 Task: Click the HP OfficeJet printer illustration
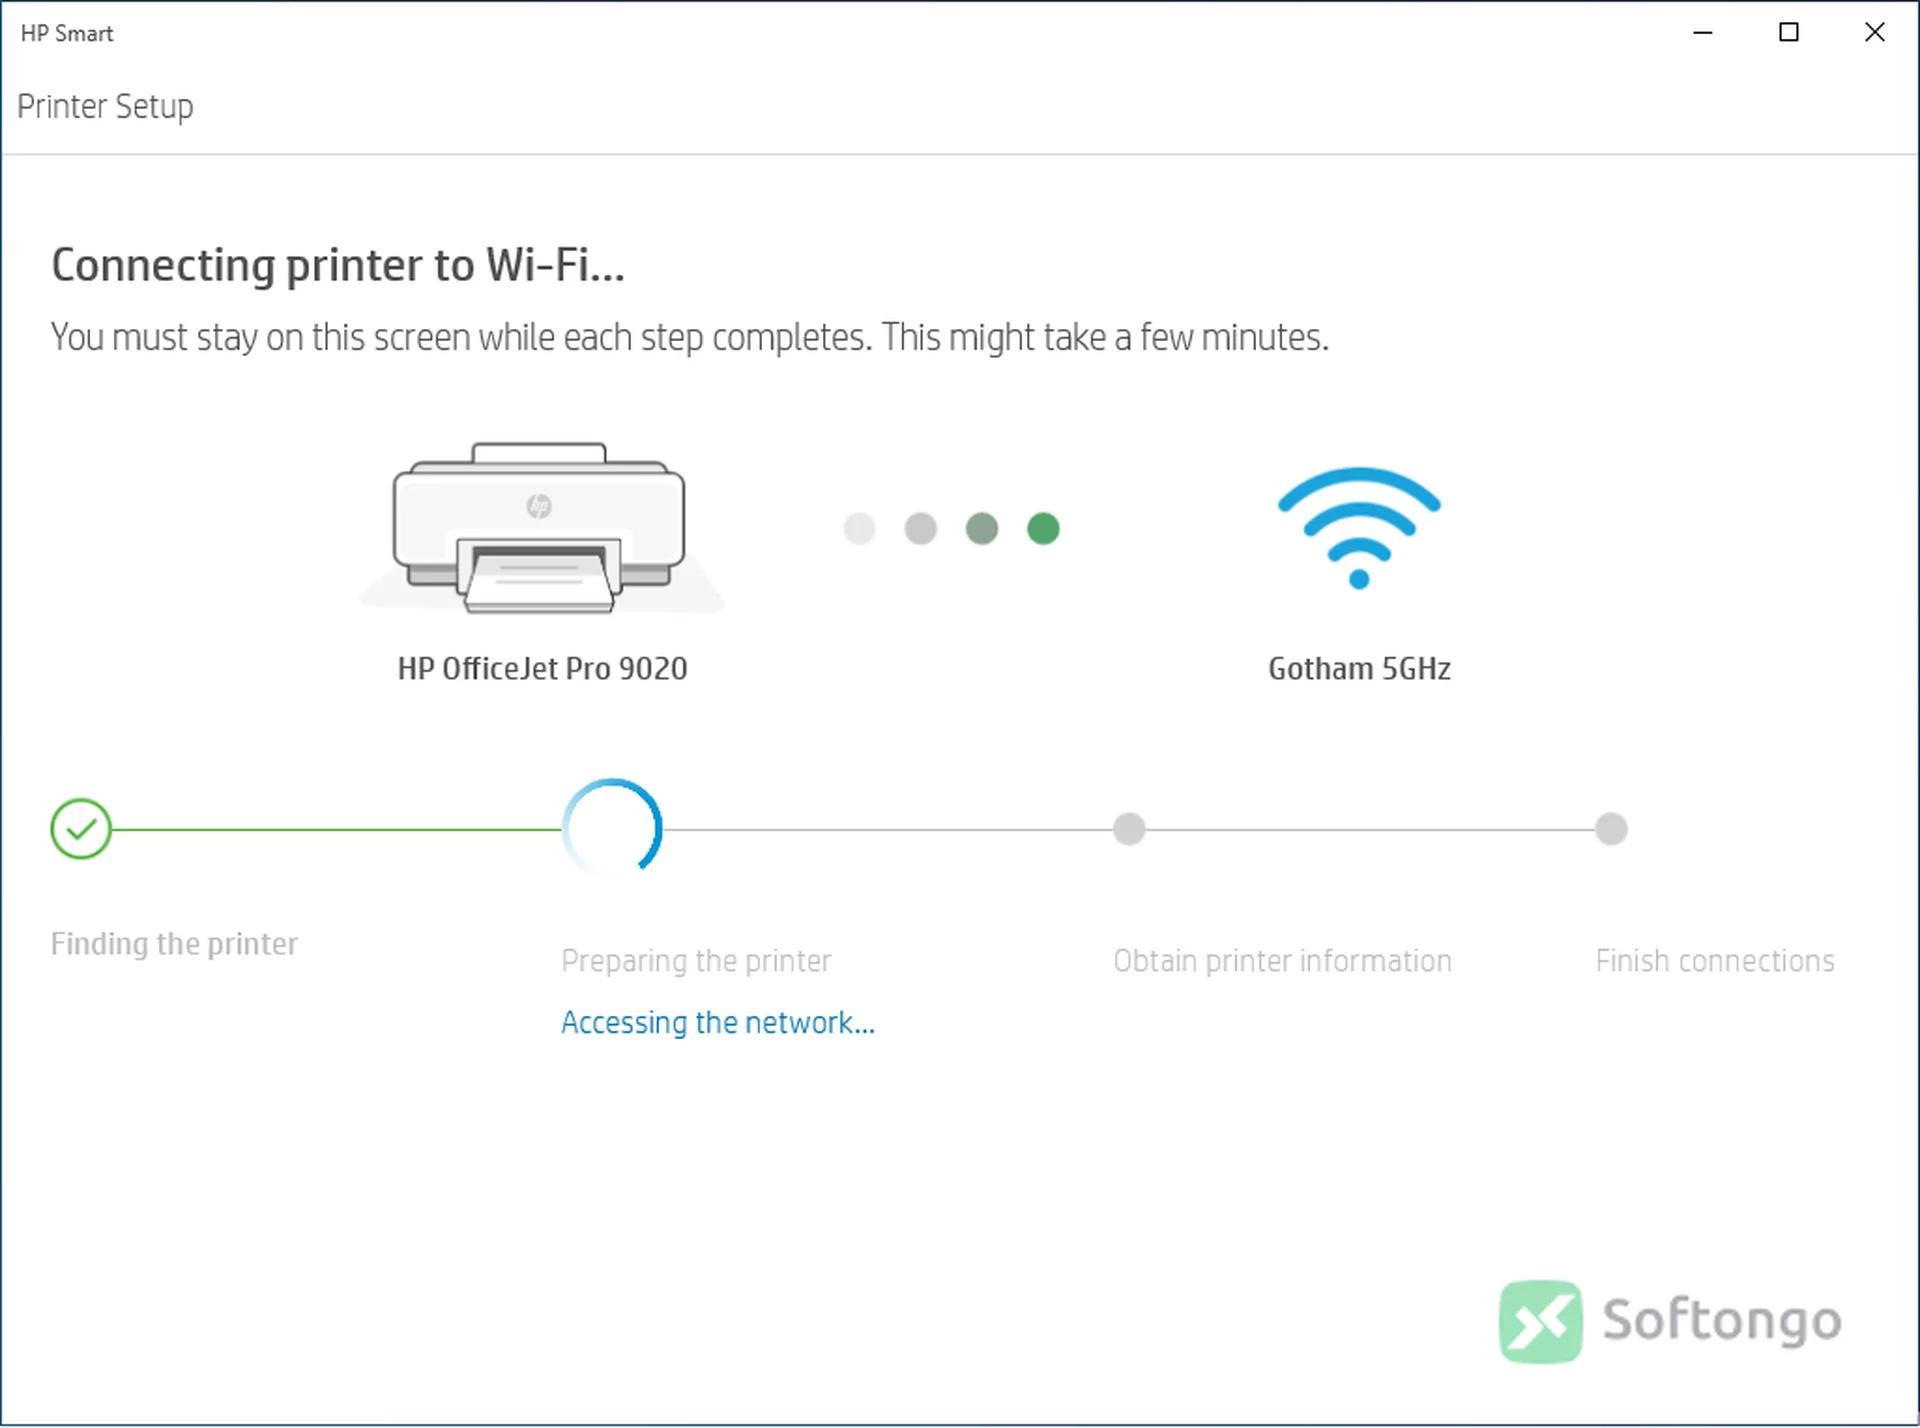point(541,528)
